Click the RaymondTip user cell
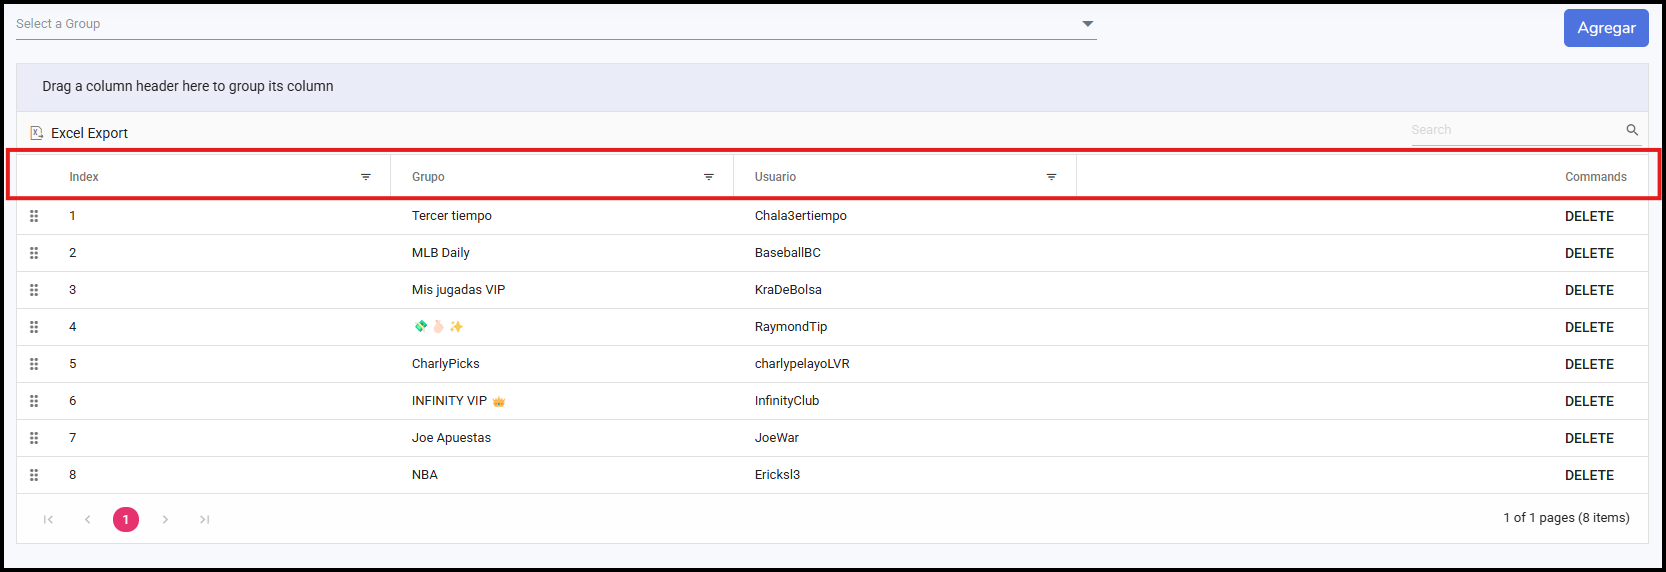 [x=791, y=327]
